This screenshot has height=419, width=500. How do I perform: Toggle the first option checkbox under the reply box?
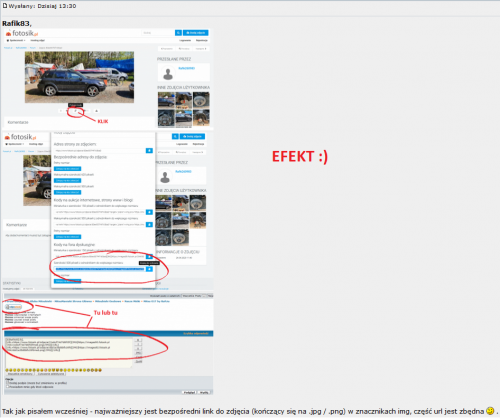(7, 383)
